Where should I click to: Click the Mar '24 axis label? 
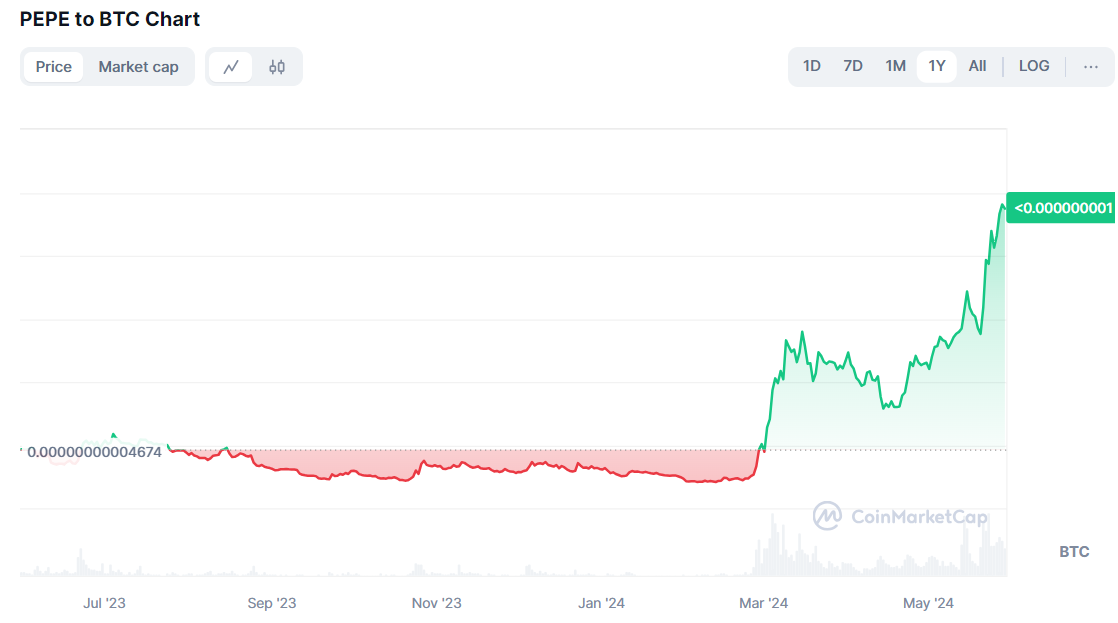[x=764, y=603]
